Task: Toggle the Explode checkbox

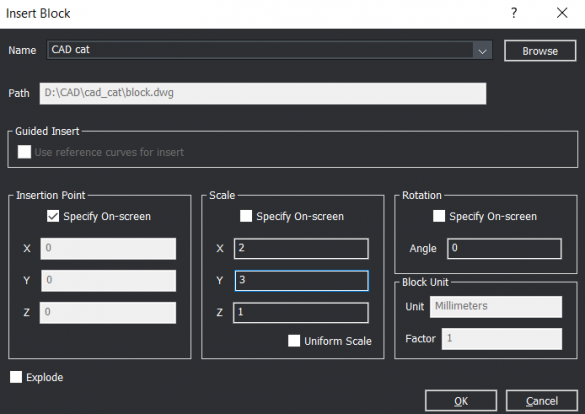Action: tap(16, 377)
